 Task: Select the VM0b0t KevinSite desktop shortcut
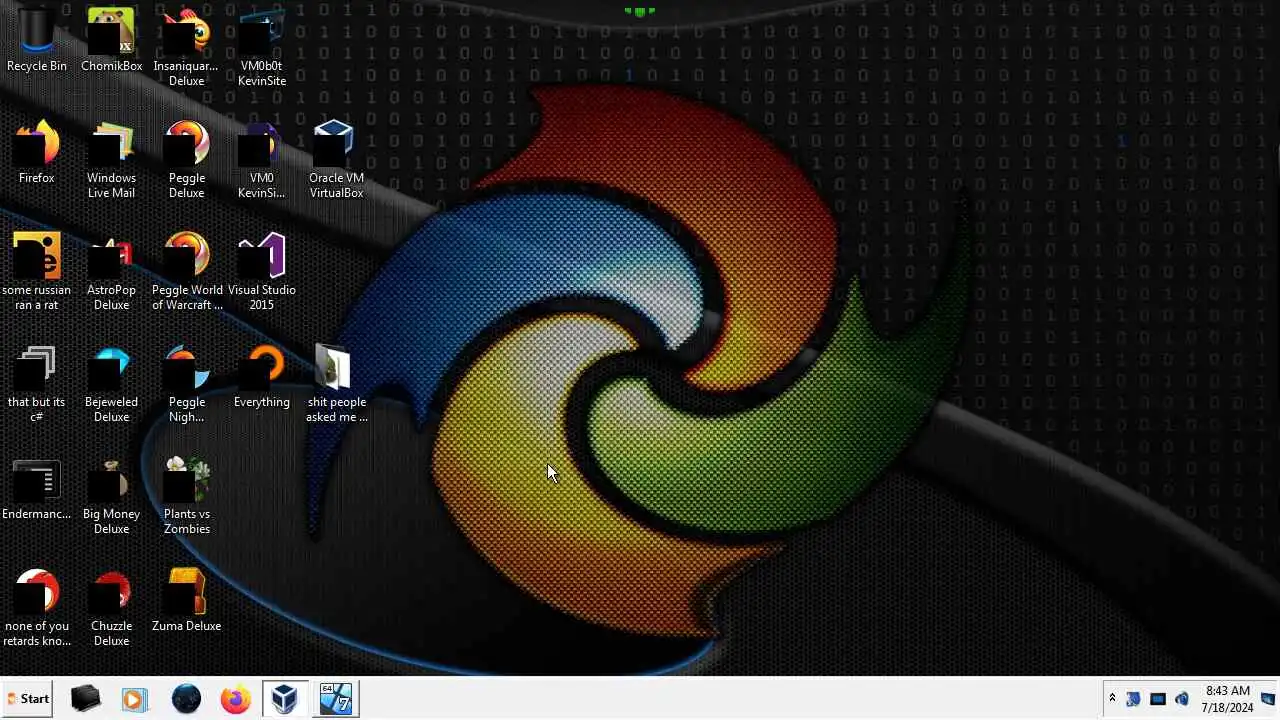(x=261, y=48)
